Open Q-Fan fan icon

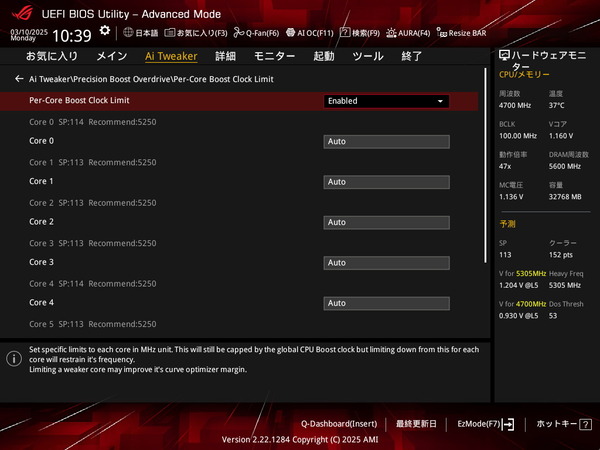[239, 33]
